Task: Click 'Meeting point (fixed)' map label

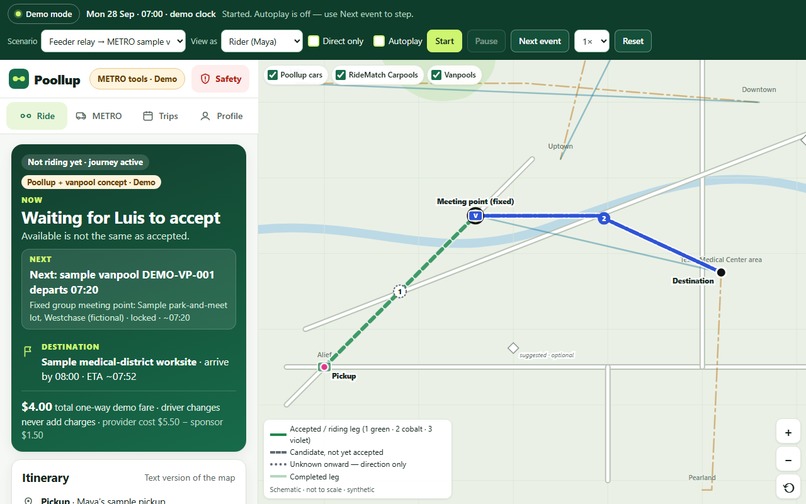Action: pyautogui.click(x=475, y=202)
